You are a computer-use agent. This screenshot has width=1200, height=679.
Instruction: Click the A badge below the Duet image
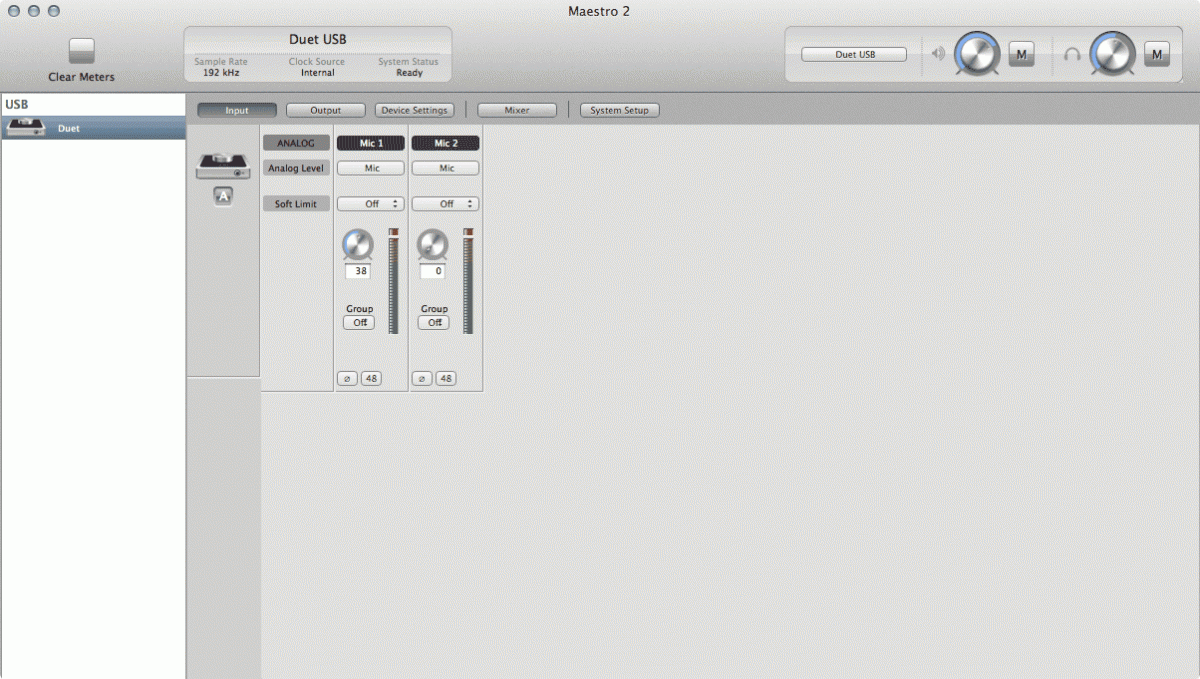coord(223,197)
